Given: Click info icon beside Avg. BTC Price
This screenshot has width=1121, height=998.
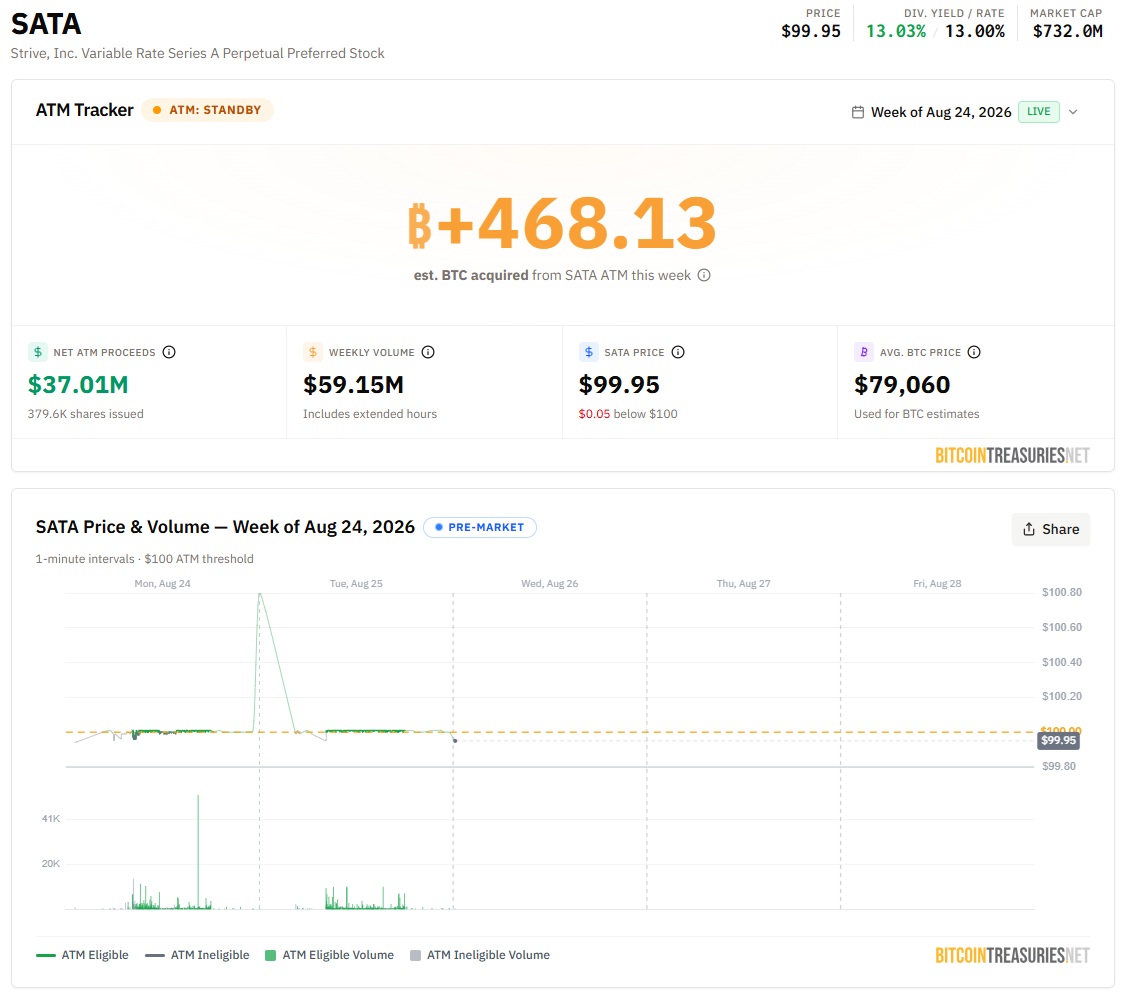Looking at the screenshot, I should tap(974, 352).
